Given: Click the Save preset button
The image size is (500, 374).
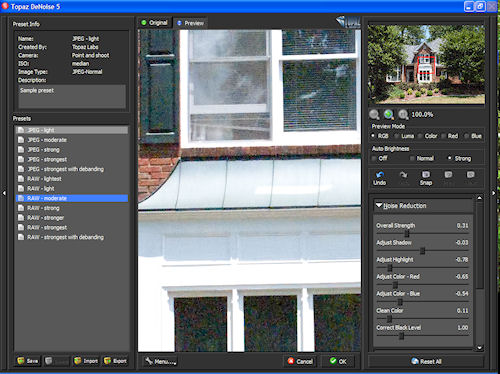Looking at the screenshot, I should click(28, 361).
